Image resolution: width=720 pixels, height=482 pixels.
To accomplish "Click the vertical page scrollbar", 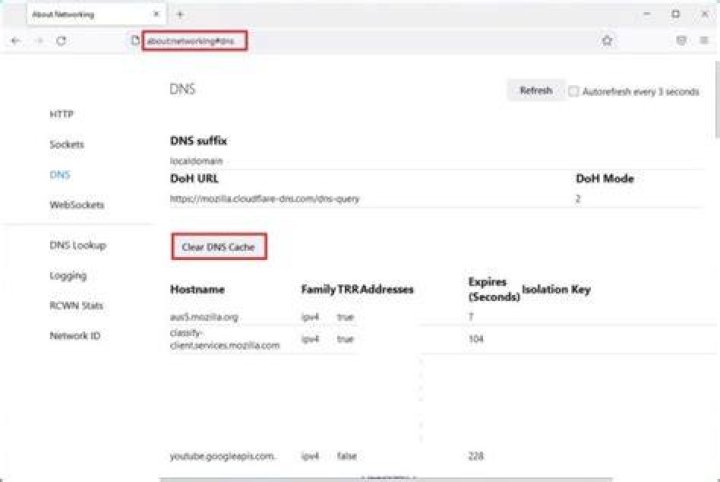I will click(717, 99).
